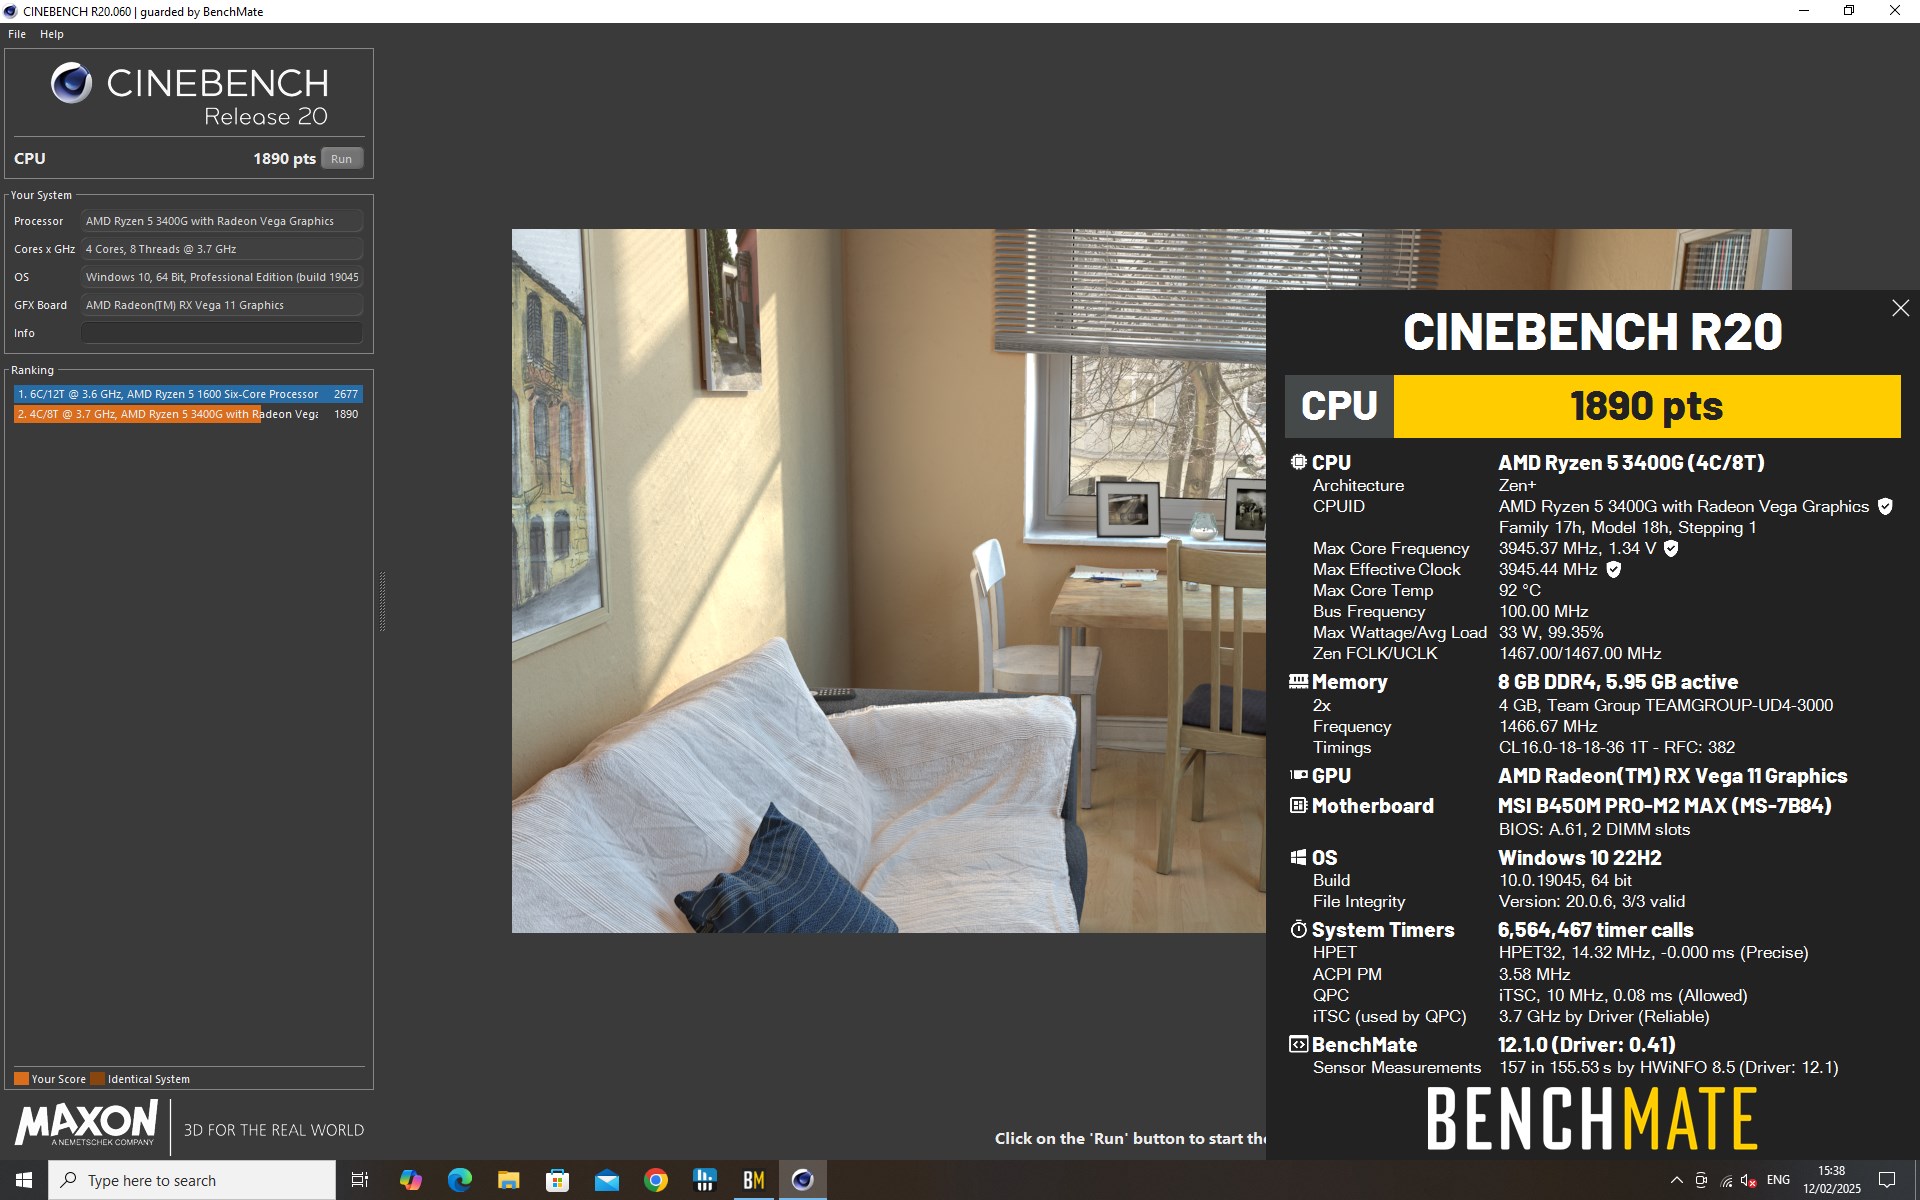
Task: Launch Microsoft Edge from the taskbar
Action: click(x=460, y=1180)
